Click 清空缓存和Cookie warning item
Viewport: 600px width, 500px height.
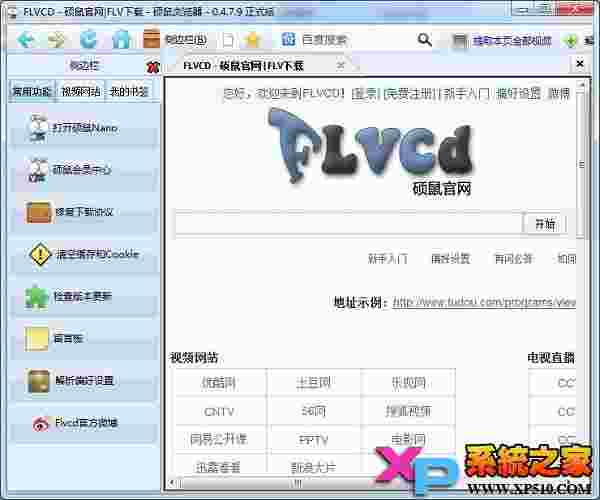pos(84,254)
